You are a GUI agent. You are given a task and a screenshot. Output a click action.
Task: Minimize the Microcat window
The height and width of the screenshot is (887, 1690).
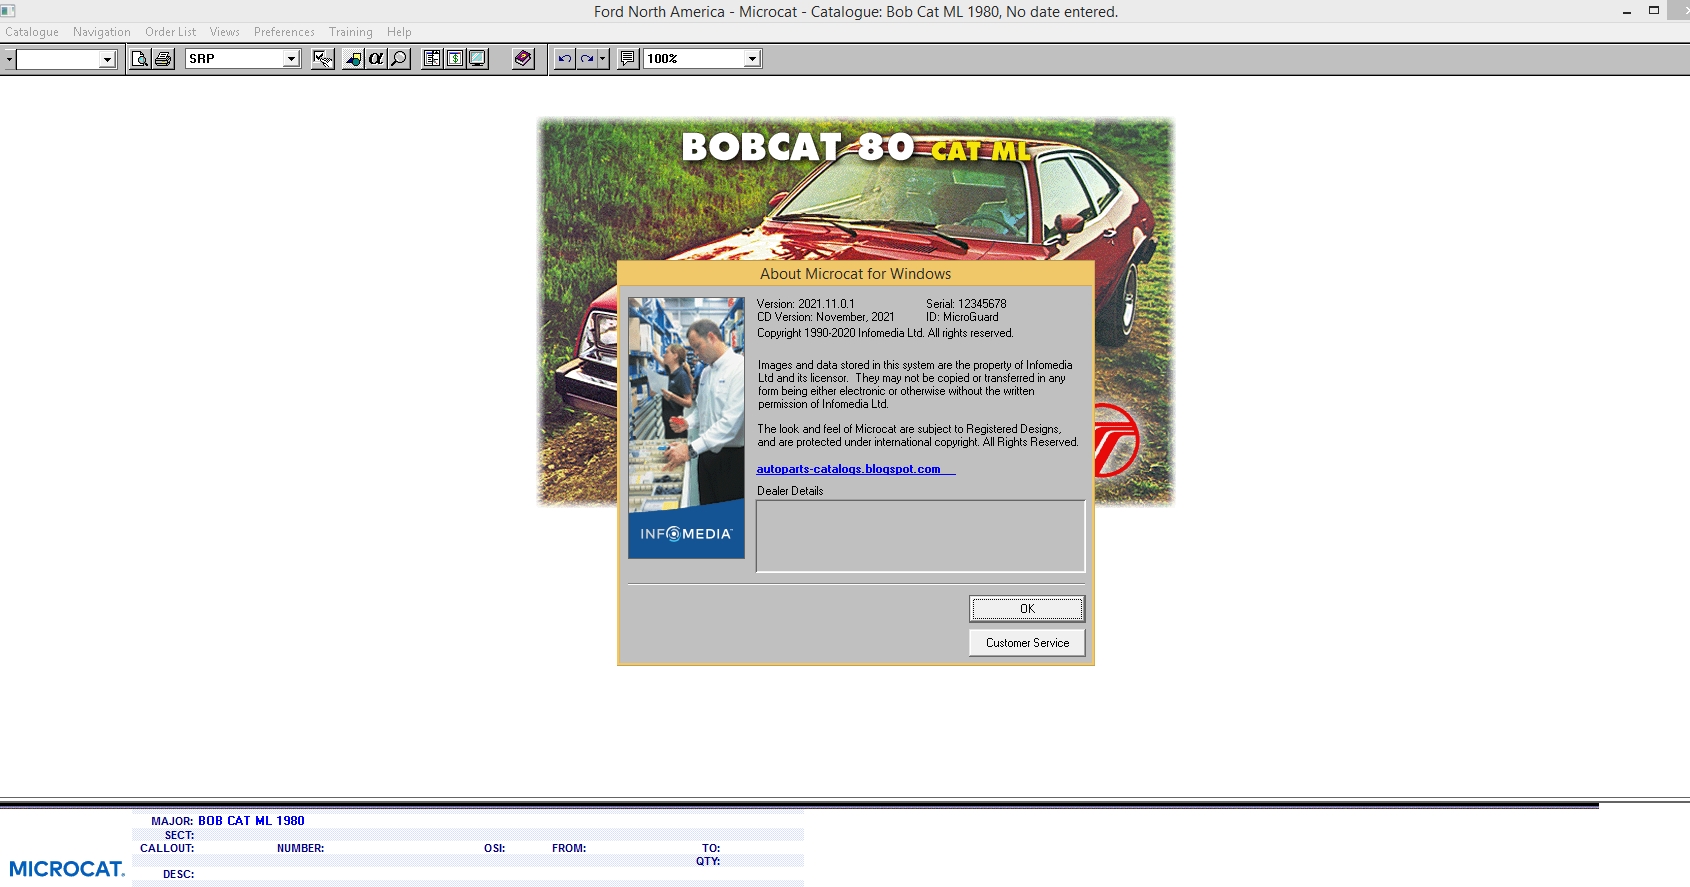coord(1627,12)
